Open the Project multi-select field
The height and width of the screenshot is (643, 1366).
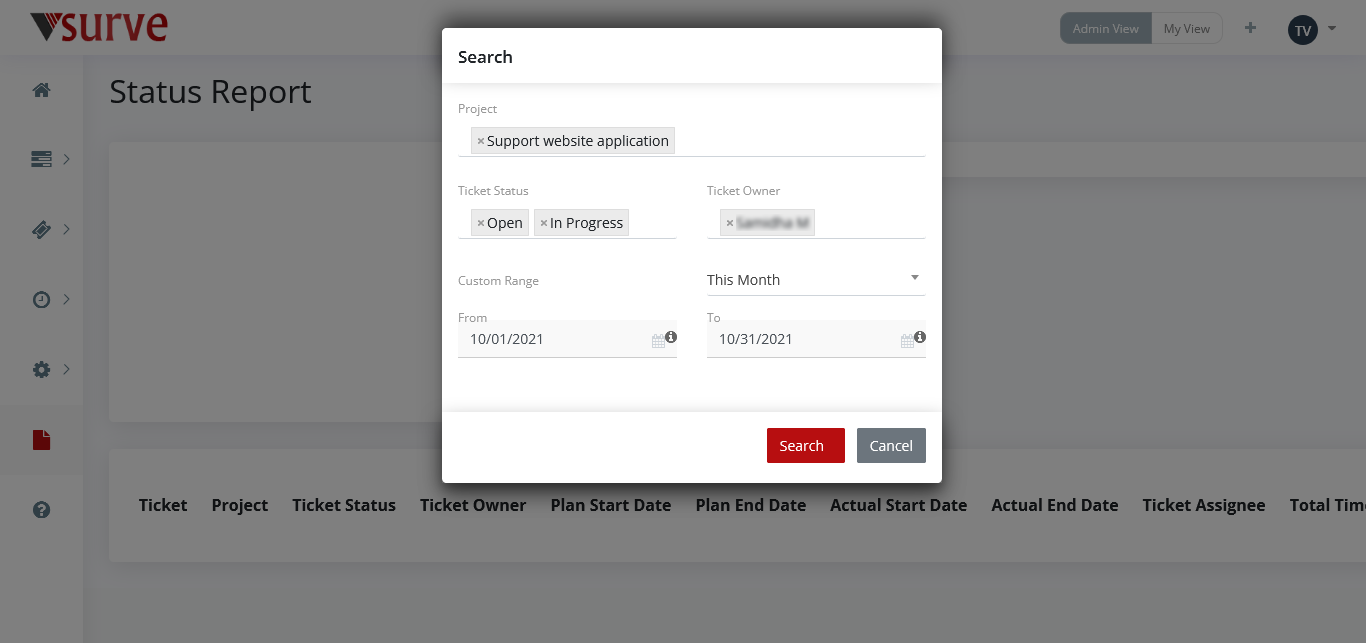[692, 141]
